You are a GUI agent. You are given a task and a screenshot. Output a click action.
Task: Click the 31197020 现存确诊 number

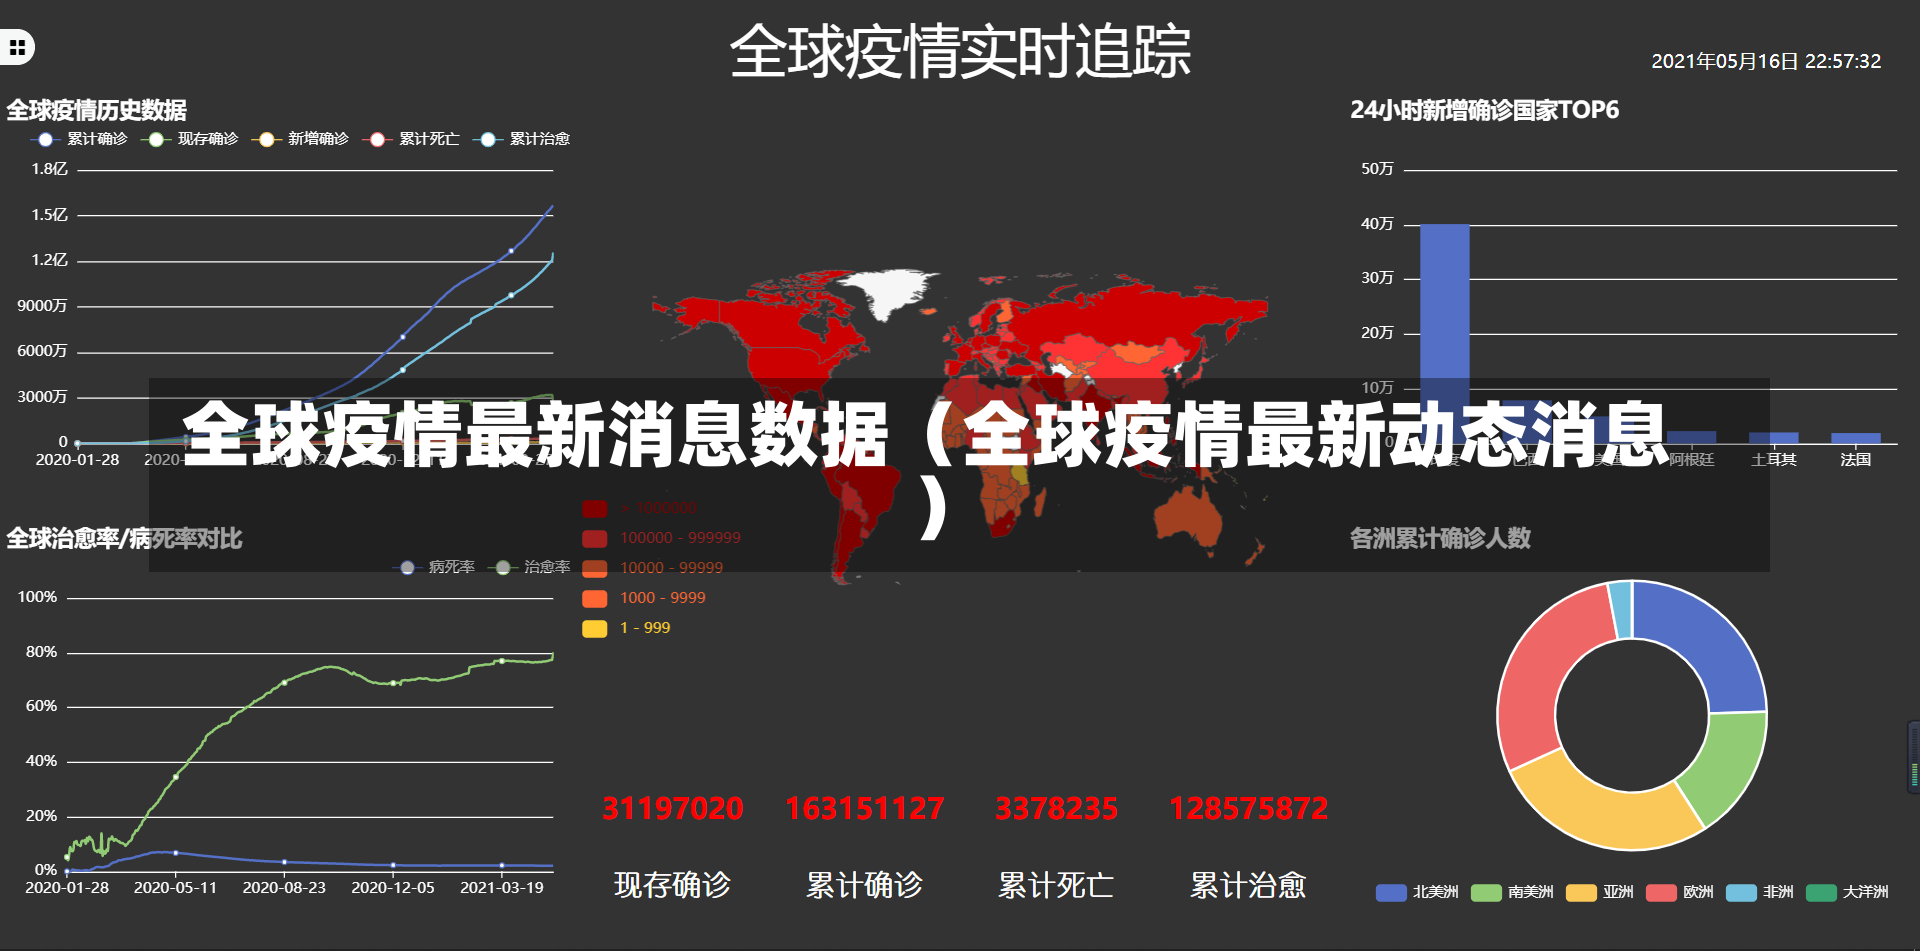tap(672, 809)
